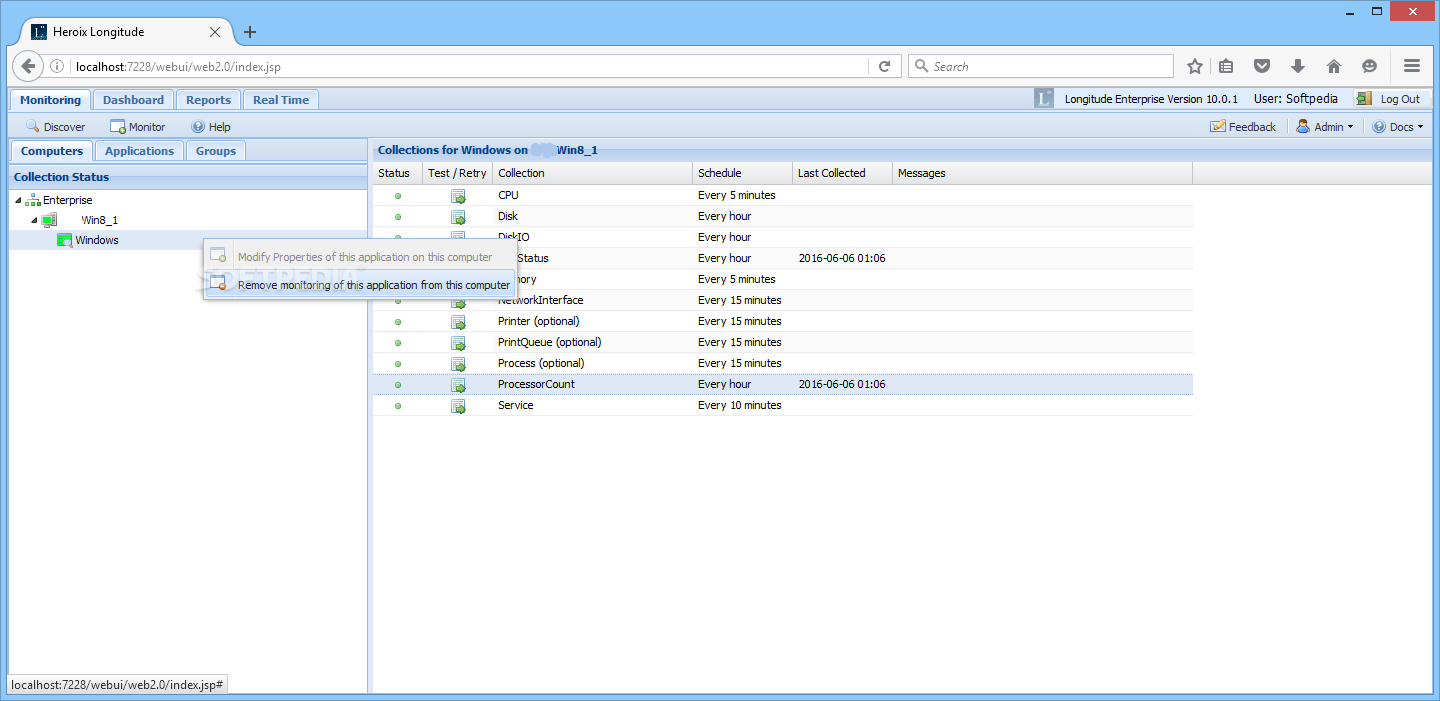Sort by Last Collected column header
Screen dimensions: 1440x701
[842, 173]
